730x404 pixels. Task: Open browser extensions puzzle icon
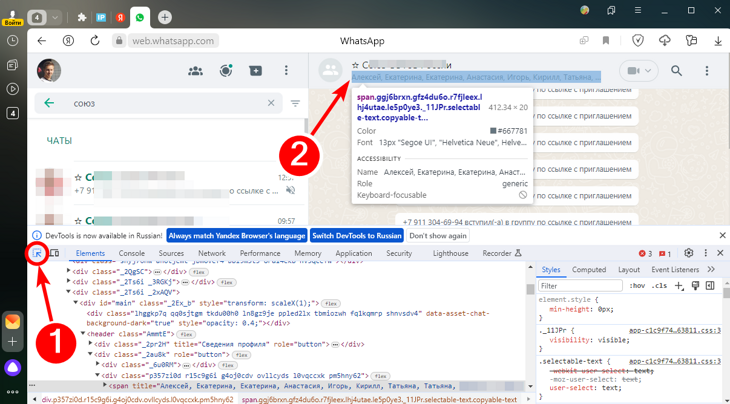[x=82, y=18]
